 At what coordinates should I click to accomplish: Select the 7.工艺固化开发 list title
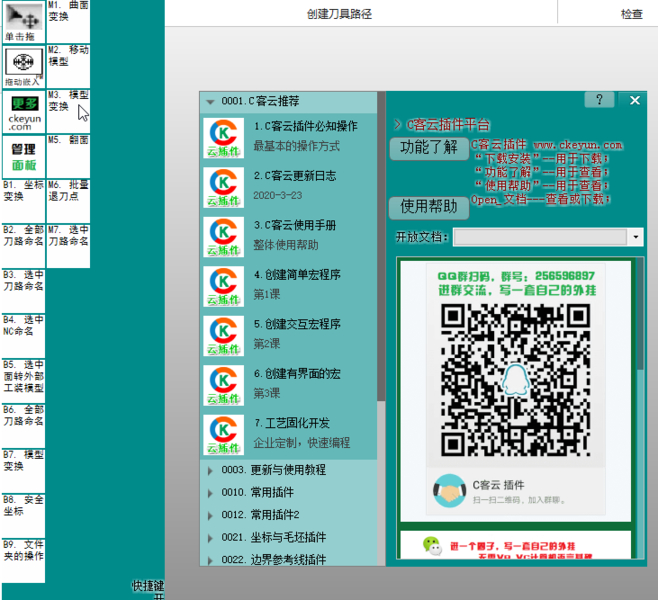pos(292,423)
